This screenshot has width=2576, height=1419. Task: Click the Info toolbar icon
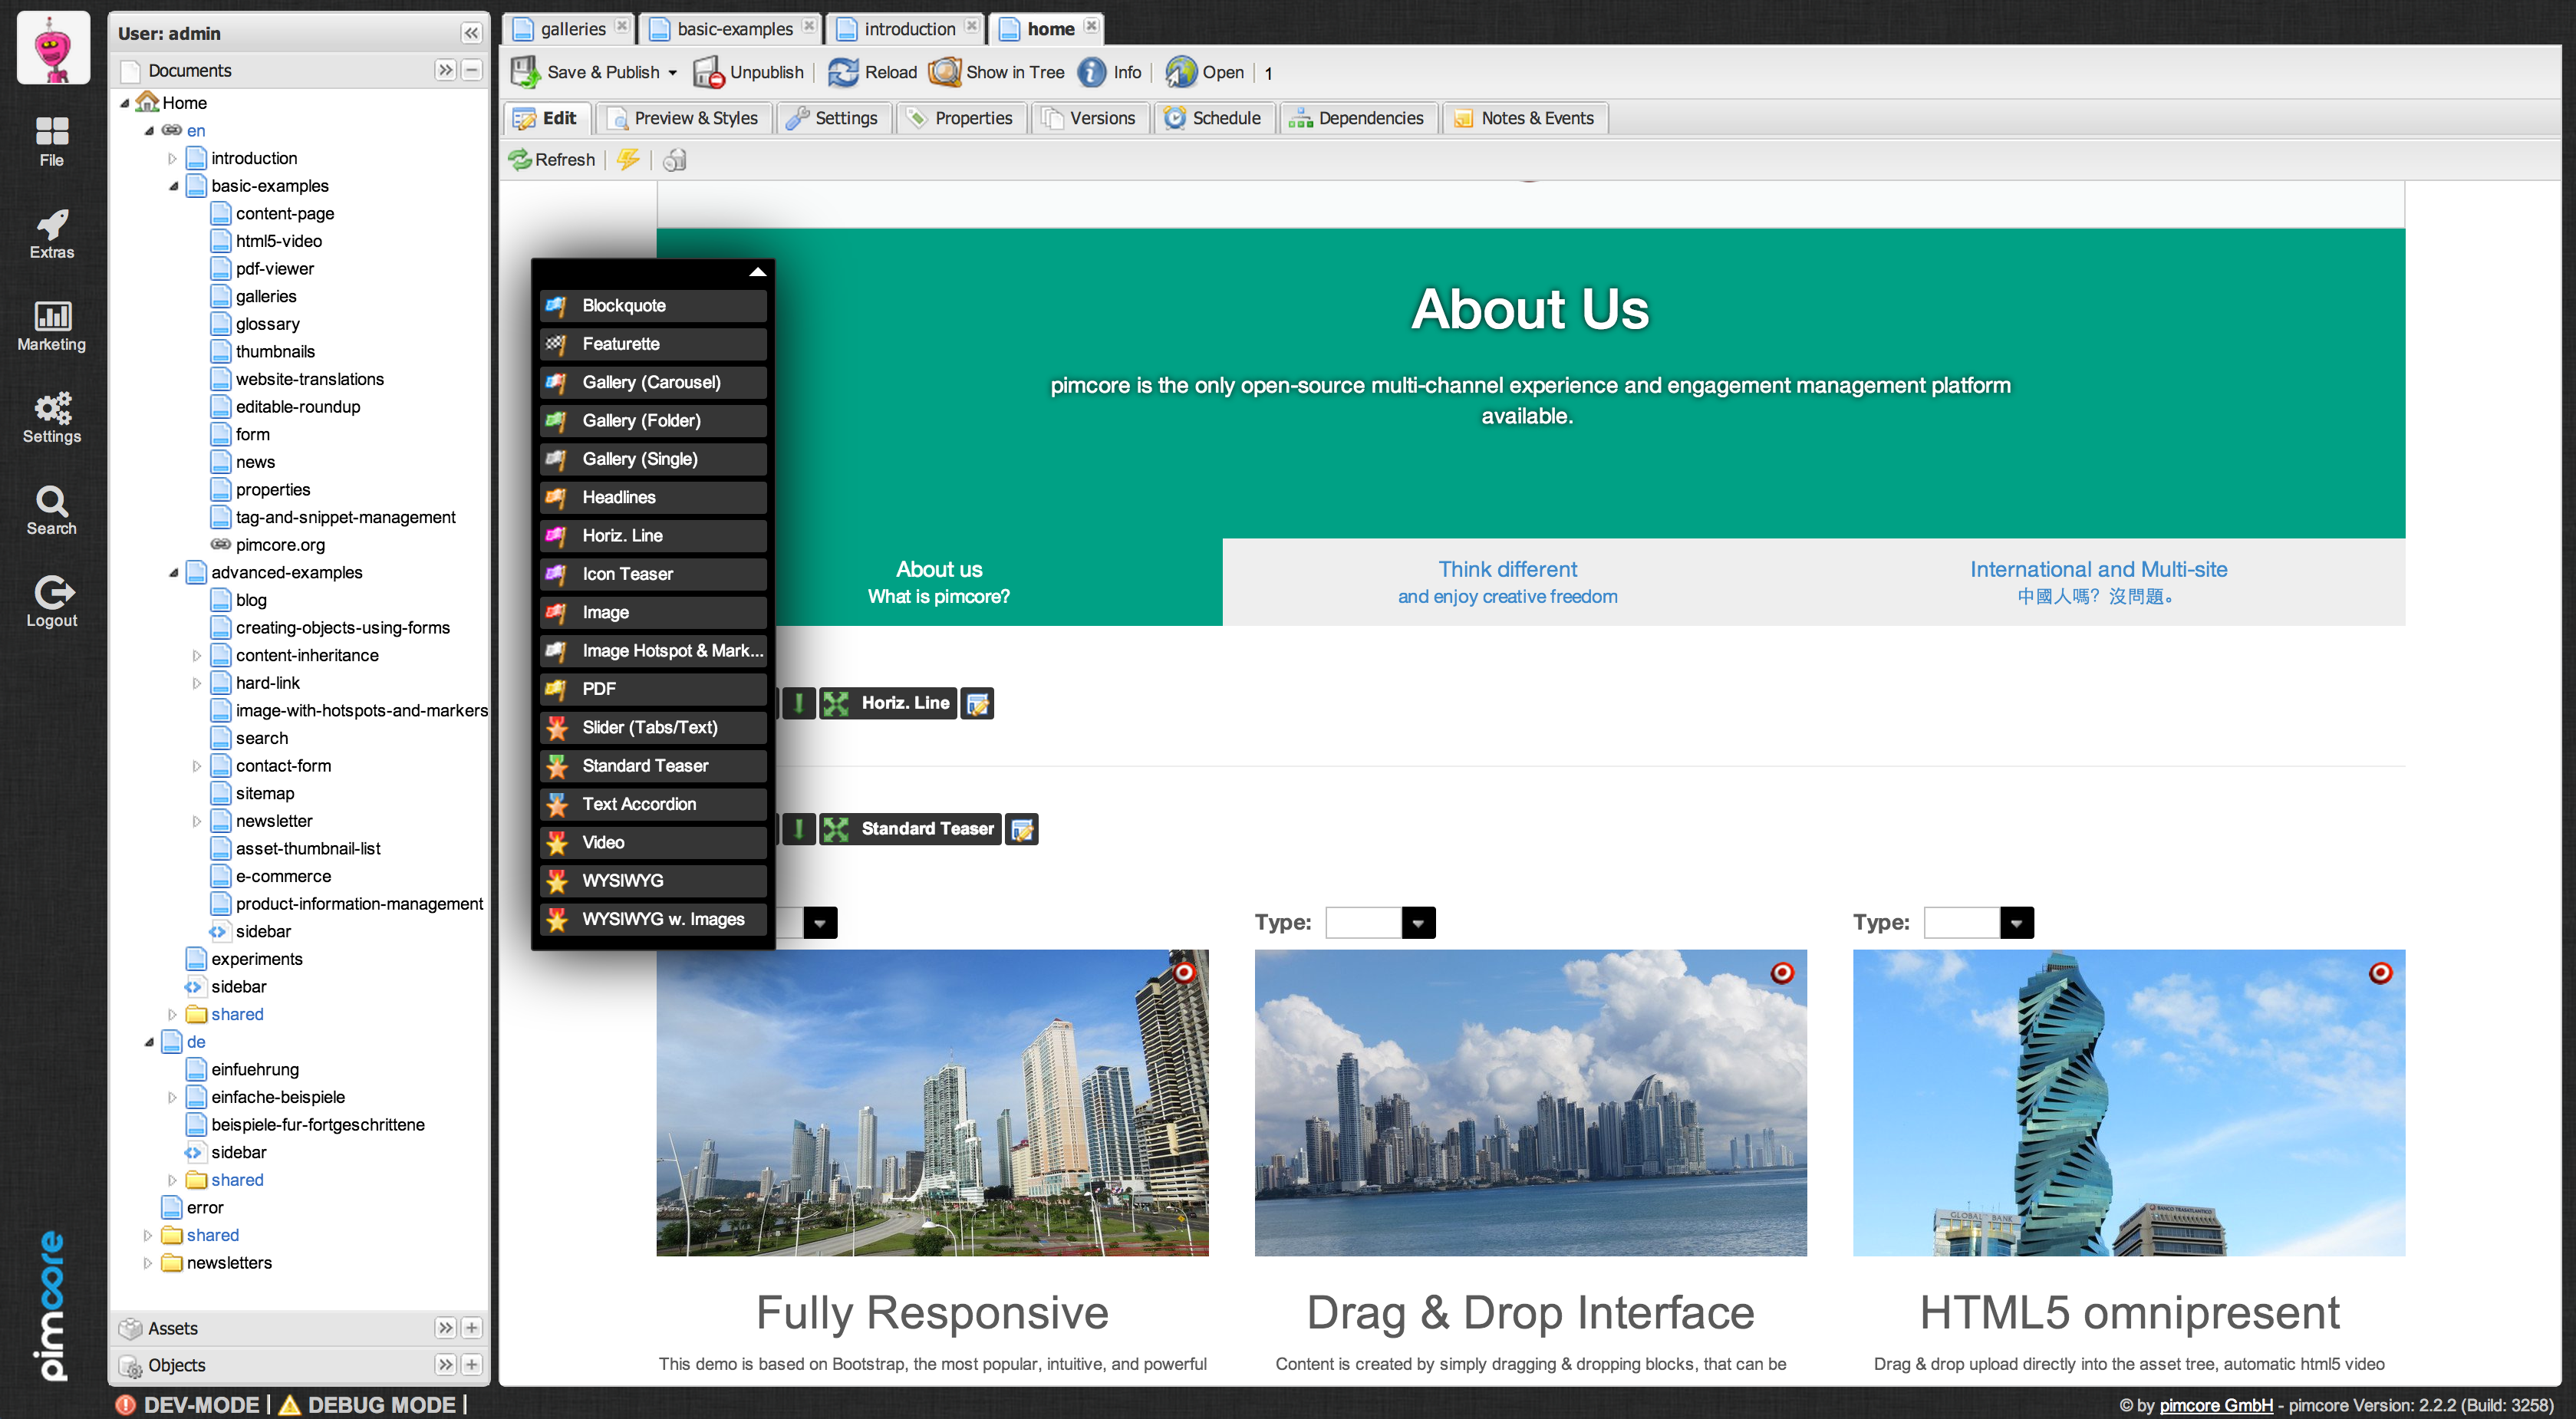click(1092, 72)
